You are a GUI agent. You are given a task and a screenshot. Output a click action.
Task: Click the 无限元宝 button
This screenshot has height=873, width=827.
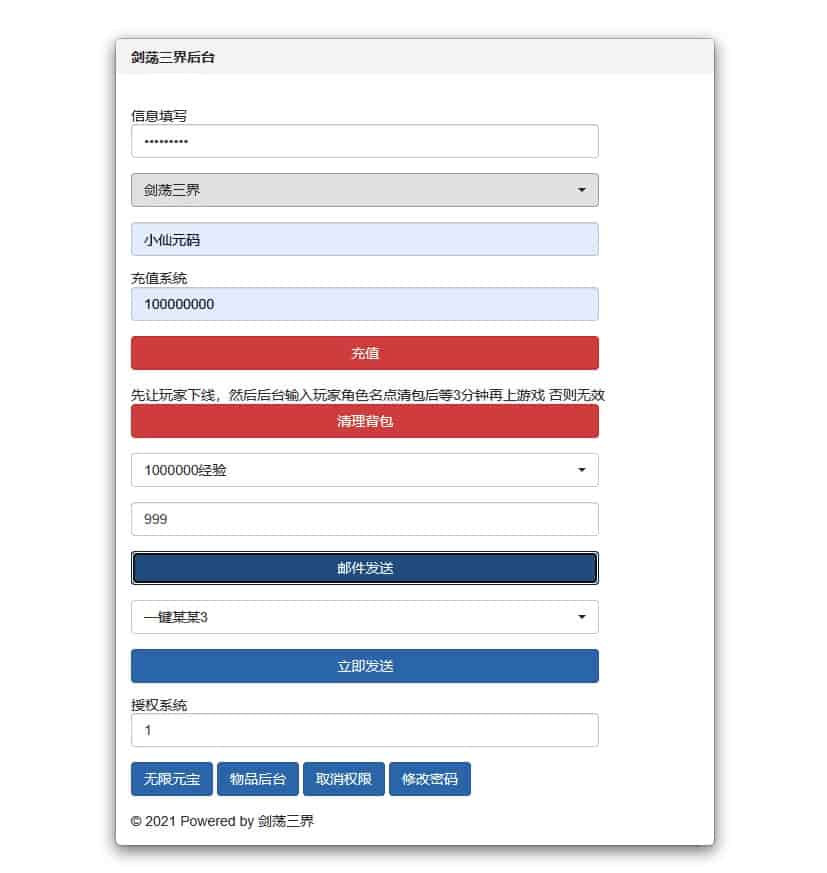click(x=172, y=779)
